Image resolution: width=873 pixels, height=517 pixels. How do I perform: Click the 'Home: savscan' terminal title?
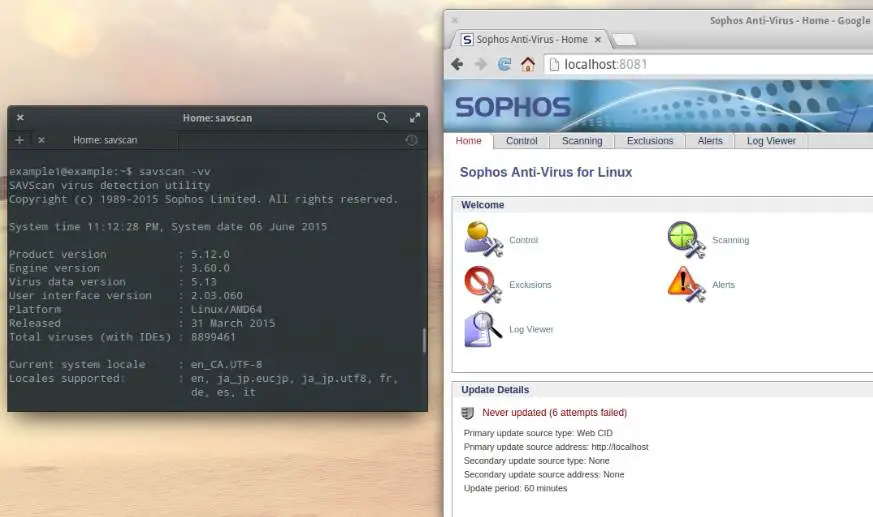[217, 118]
